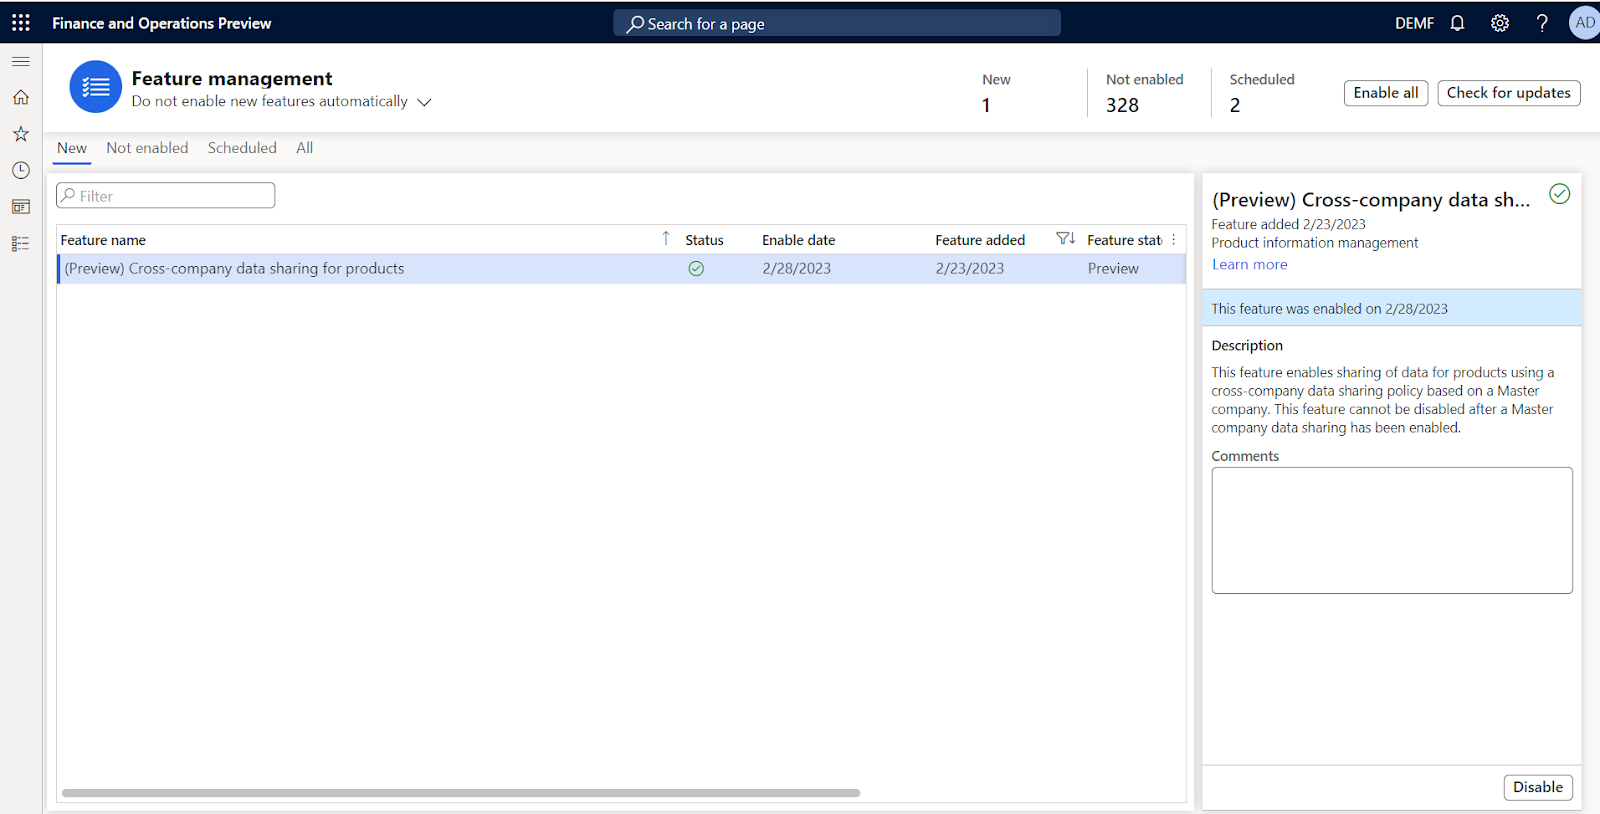Open the AD user account avatar
This screenshot has height=814, width=1600.
pyautogui.click(x=1584, y=23)
